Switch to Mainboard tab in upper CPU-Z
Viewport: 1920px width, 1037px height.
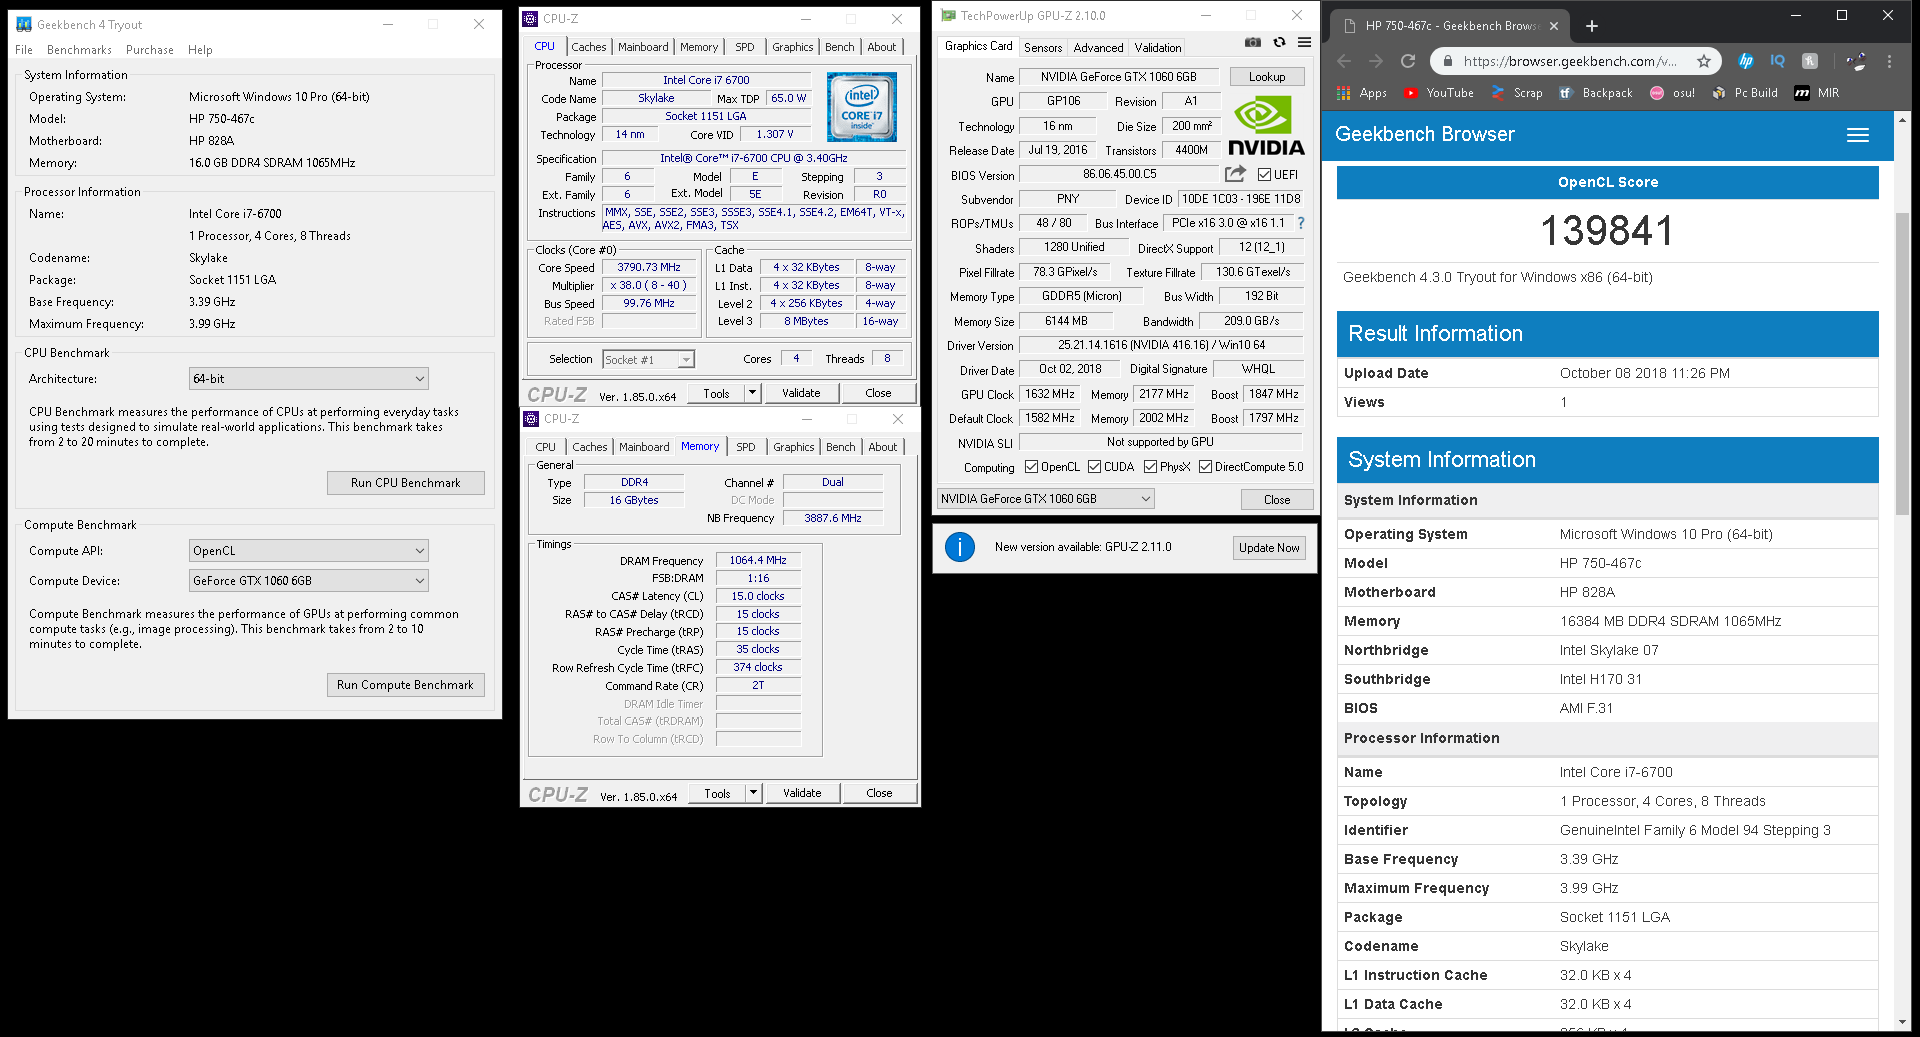click(x=643, y=47)
